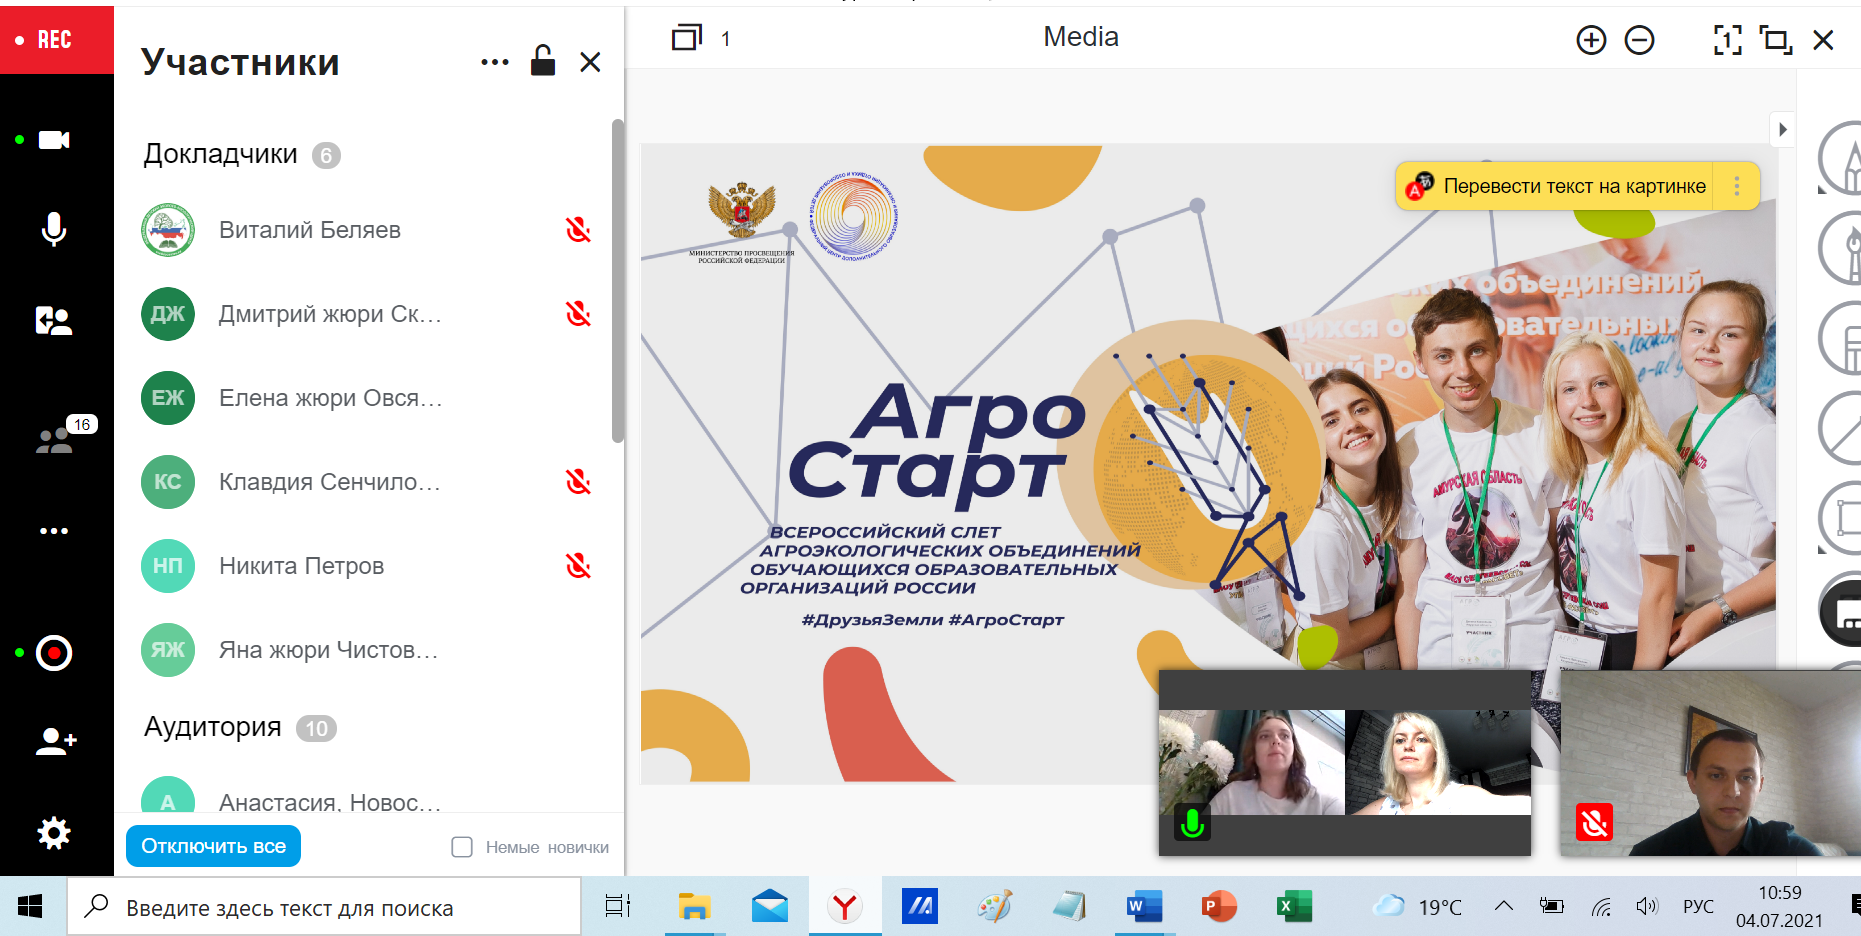
Task: Select the Докладчики section header
Action: coord(221,154)
